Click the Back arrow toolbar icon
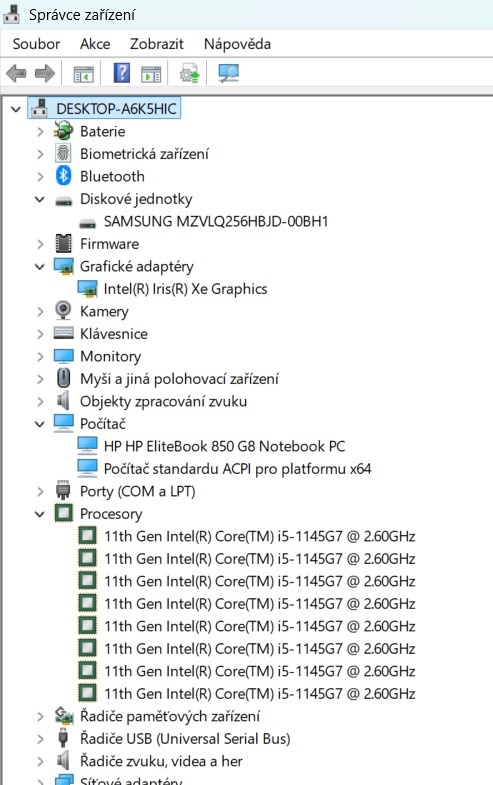The height and width of the screenshot is (785, 493). [x=17, y=74]
